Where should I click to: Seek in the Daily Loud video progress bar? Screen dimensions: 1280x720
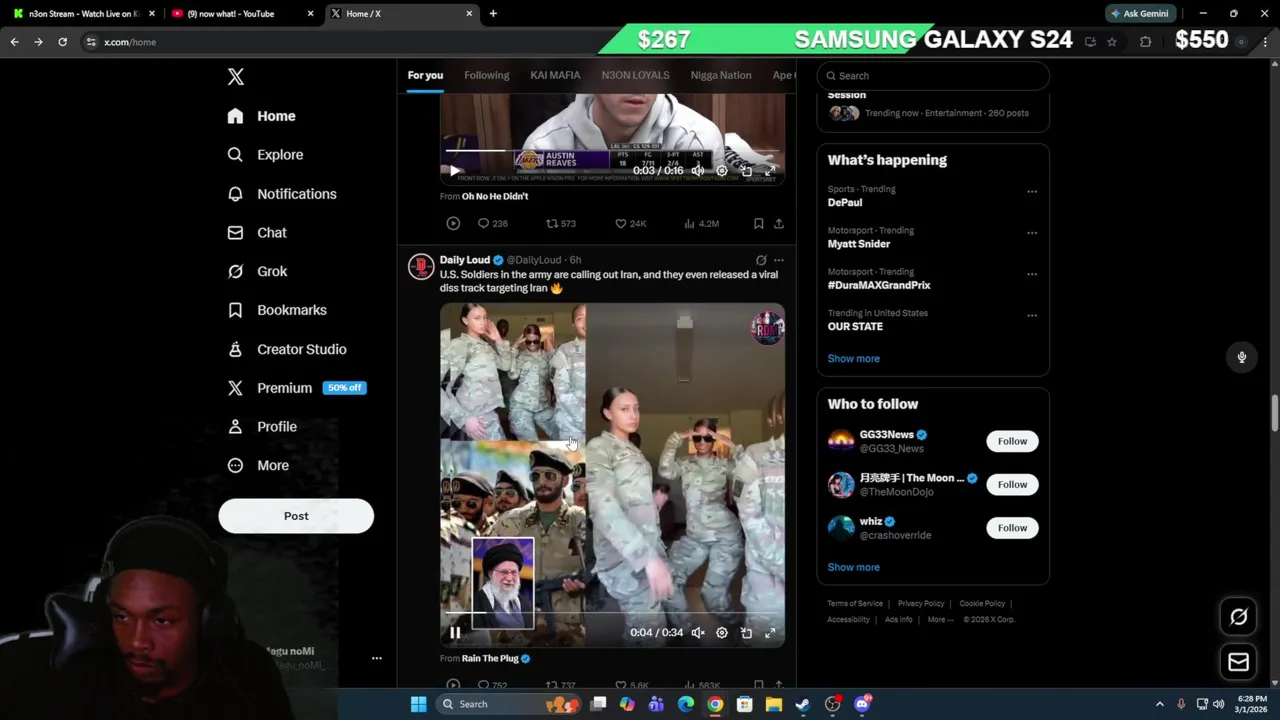click(612, 613)
